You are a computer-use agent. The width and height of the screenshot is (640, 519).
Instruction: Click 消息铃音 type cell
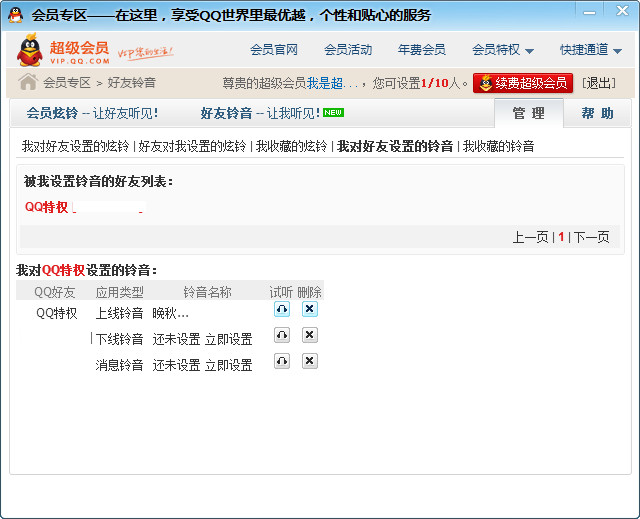[x=120, y=365]
